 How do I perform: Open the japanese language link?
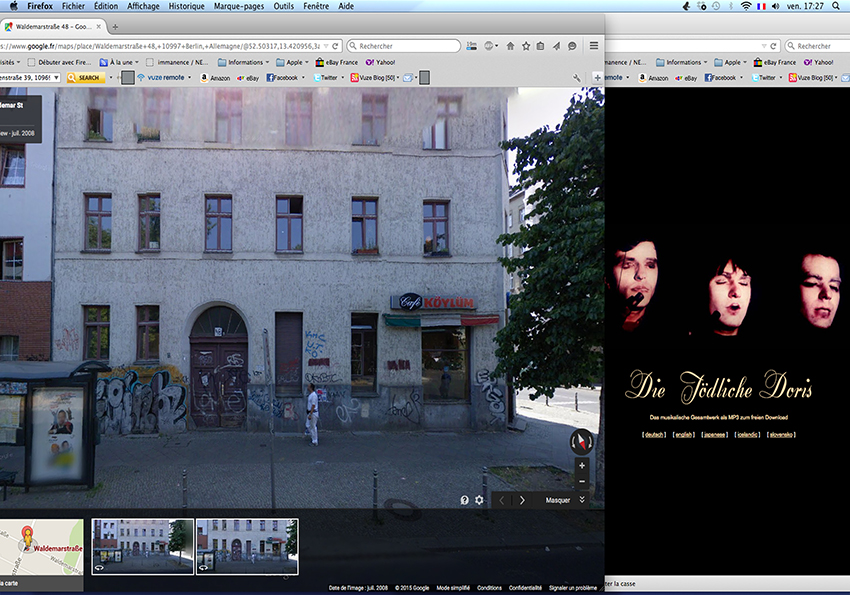(x=714, y=435)
